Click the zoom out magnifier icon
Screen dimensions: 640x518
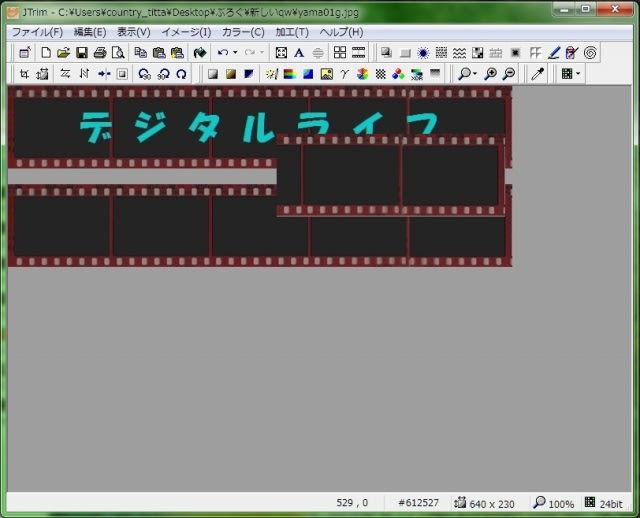pyautogui.click(x=509, y=74)
